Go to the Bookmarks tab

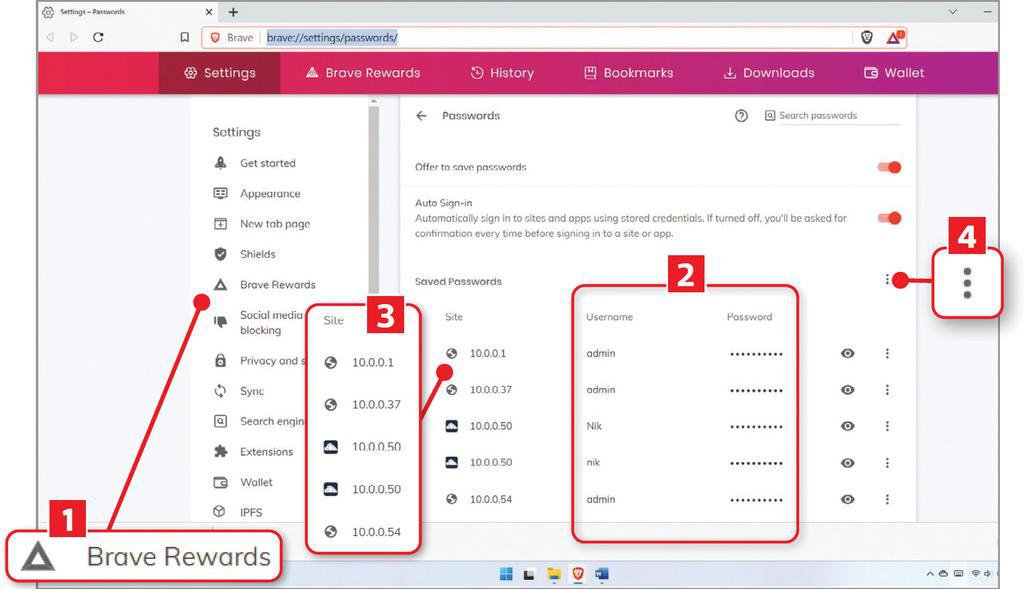click(628, 73)
